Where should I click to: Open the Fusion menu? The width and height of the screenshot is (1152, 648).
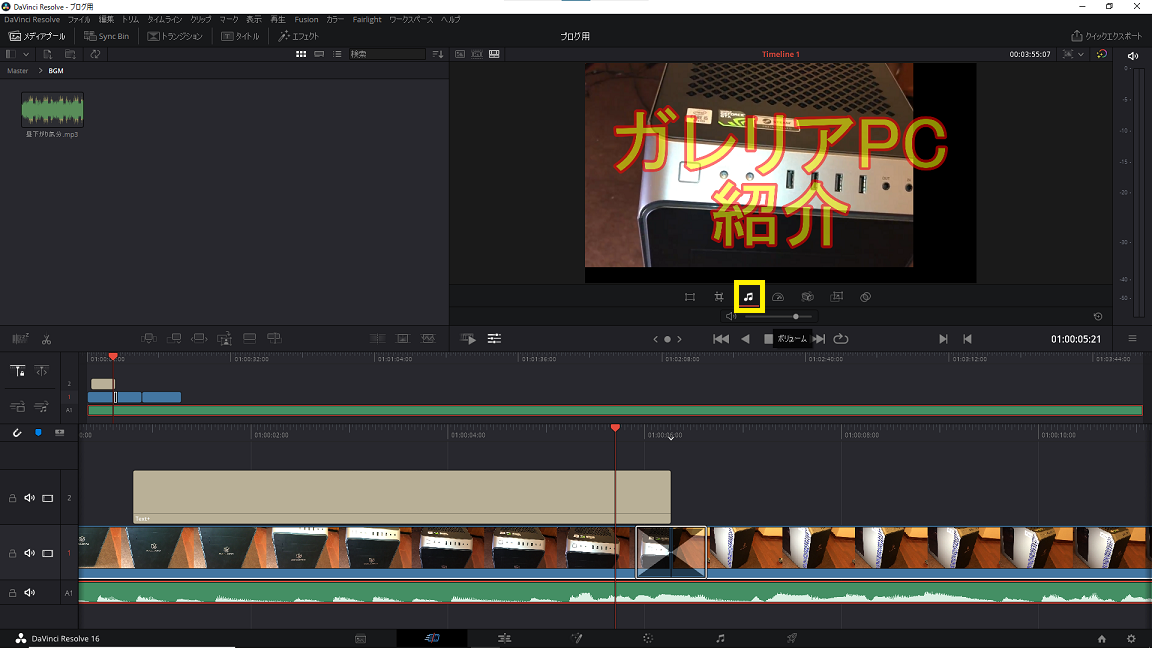coord(306,20)
